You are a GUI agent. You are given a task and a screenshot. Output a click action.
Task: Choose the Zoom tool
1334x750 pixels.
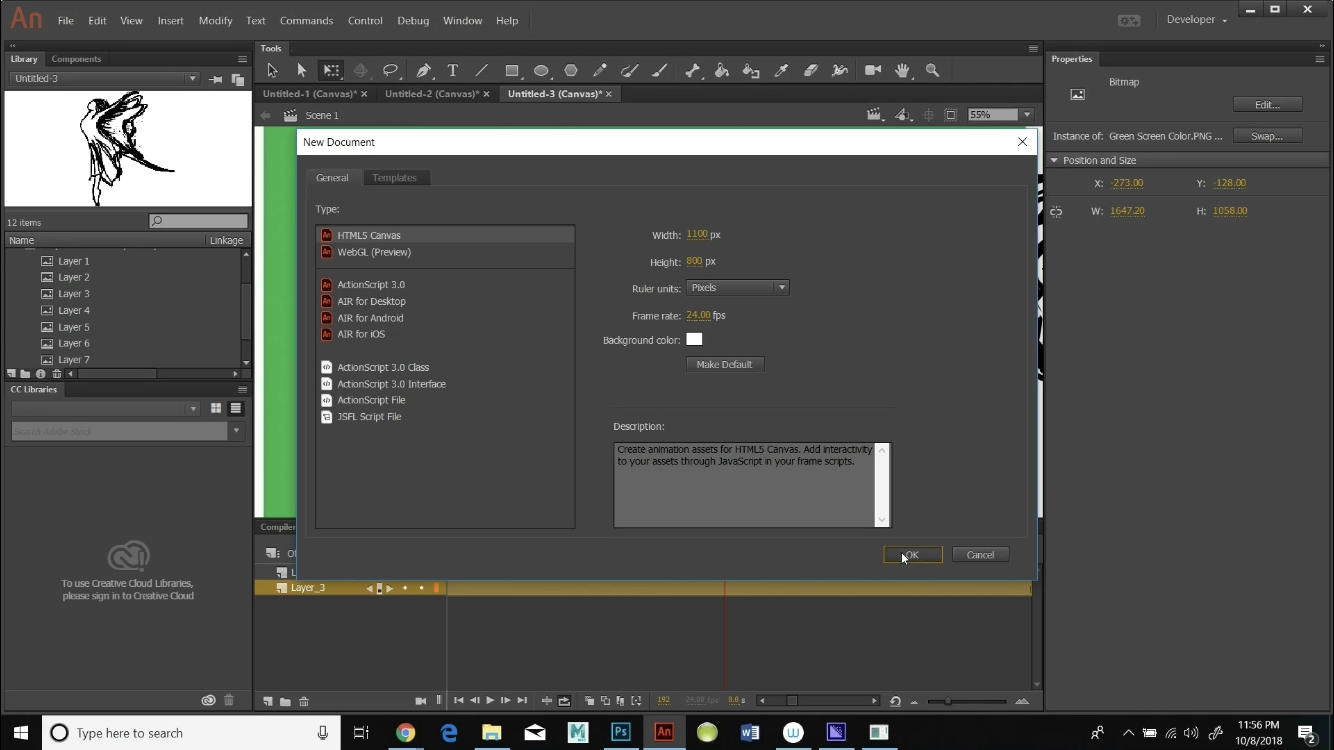pos(932,70)
